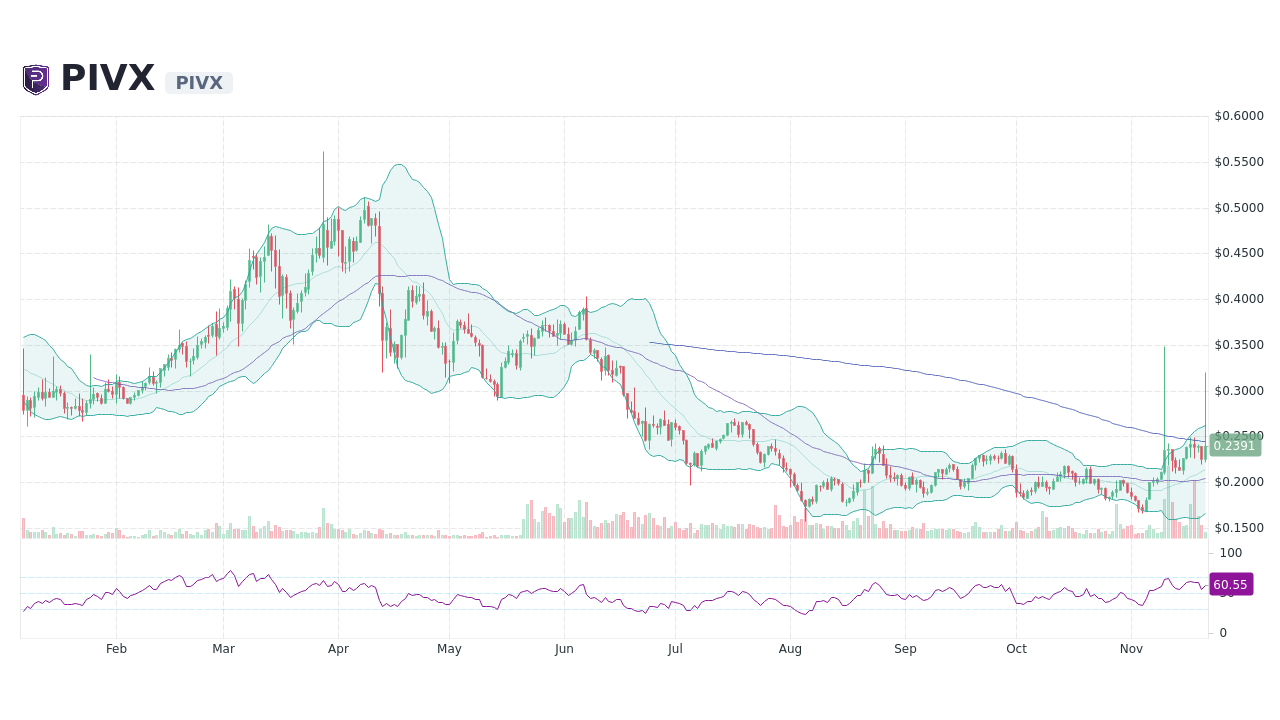Click the $0.5000 price axis label
The height and width of the screenshot is (720, 1280).
[1239, 208]
